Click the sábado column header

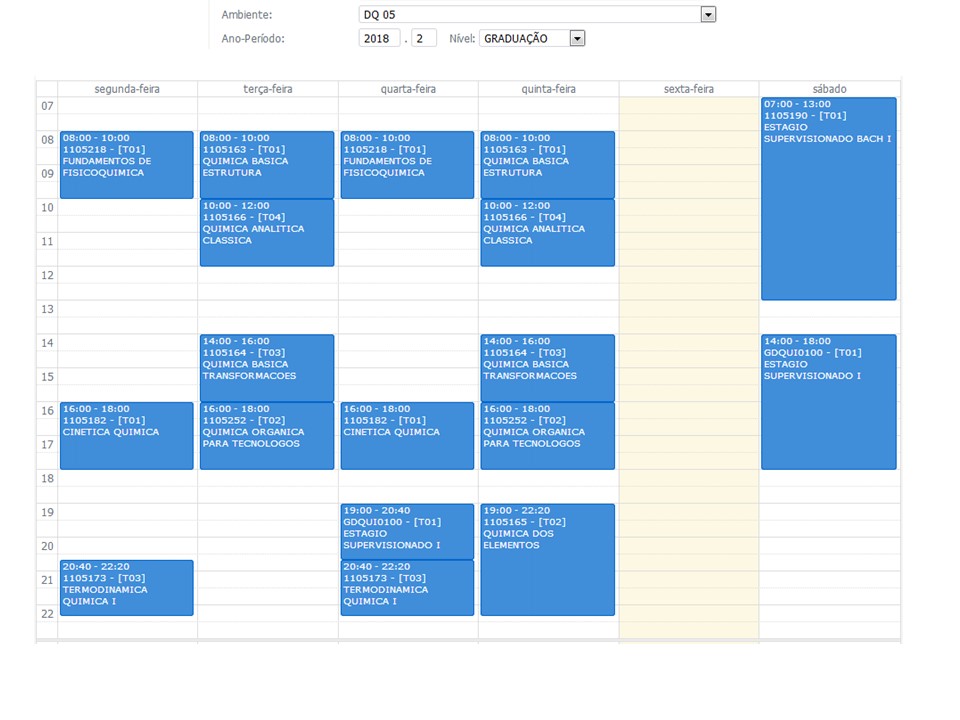829,89
